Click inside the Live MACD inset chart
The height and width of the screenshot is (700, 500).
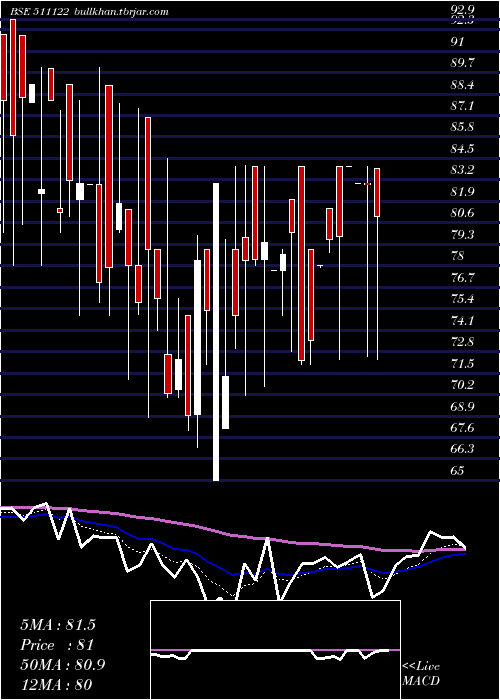(x=275, y=650)
